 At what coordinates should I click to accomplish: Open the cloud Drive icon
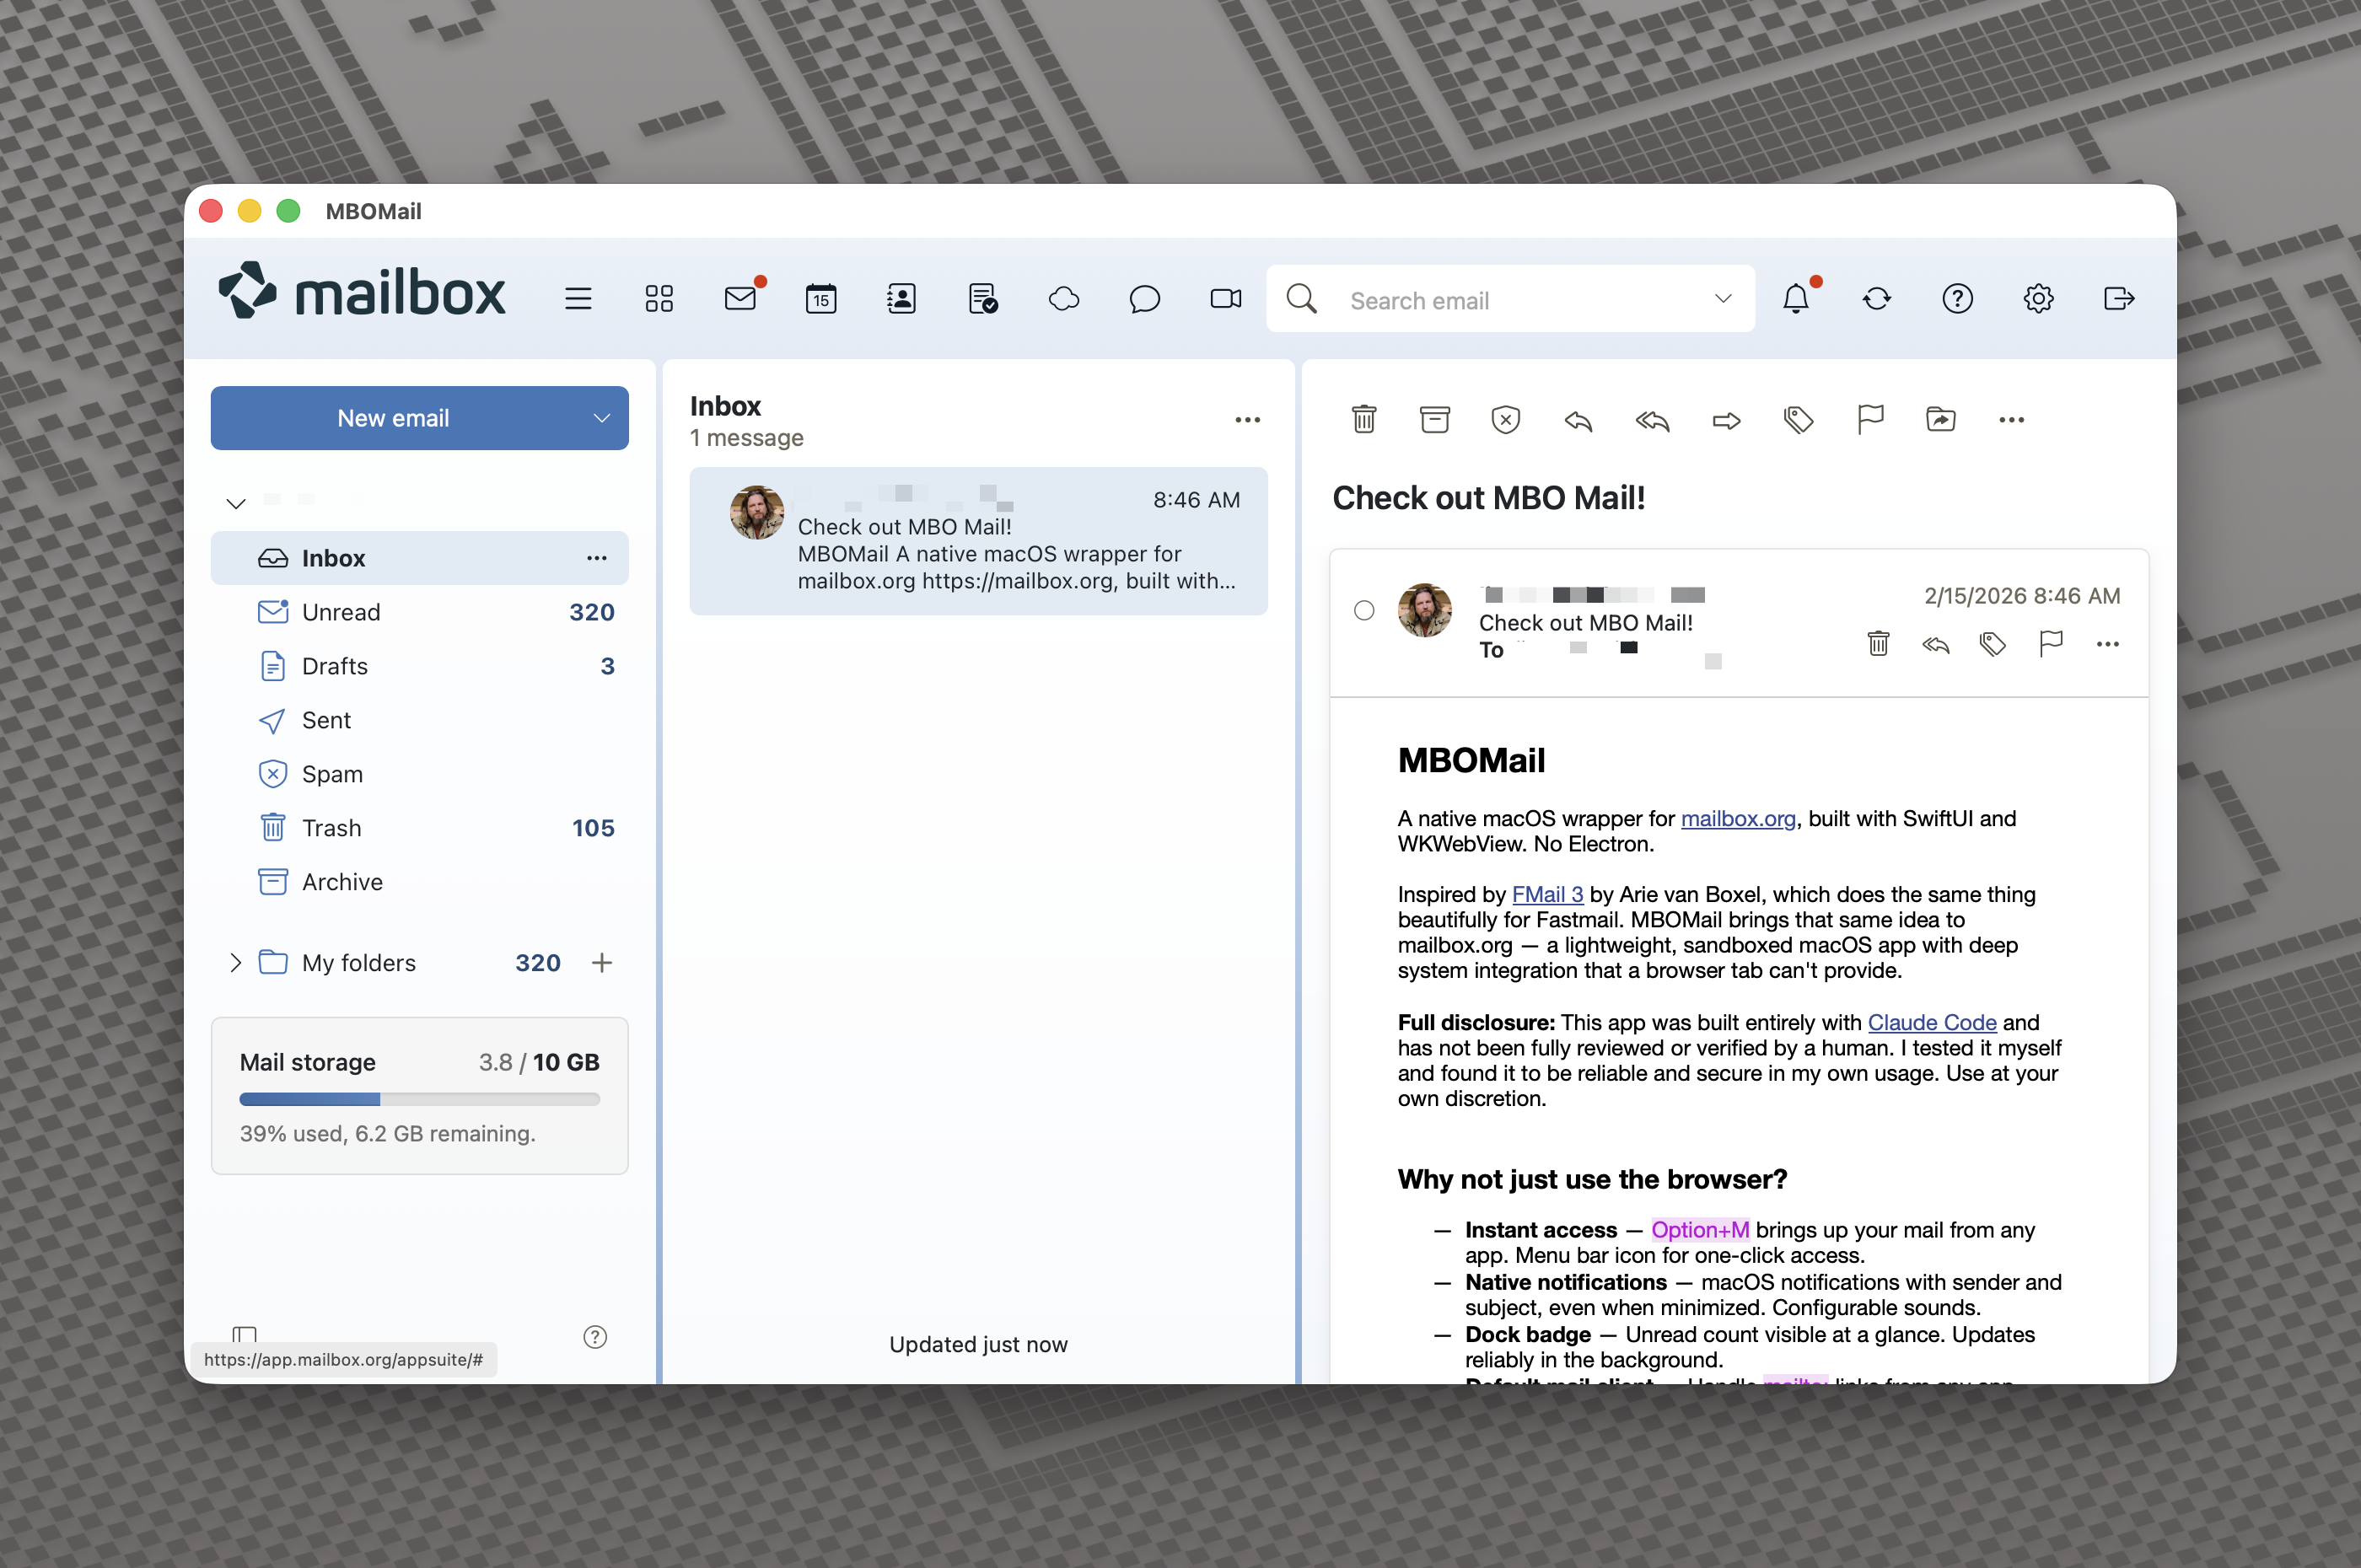tap(1064, 298)
